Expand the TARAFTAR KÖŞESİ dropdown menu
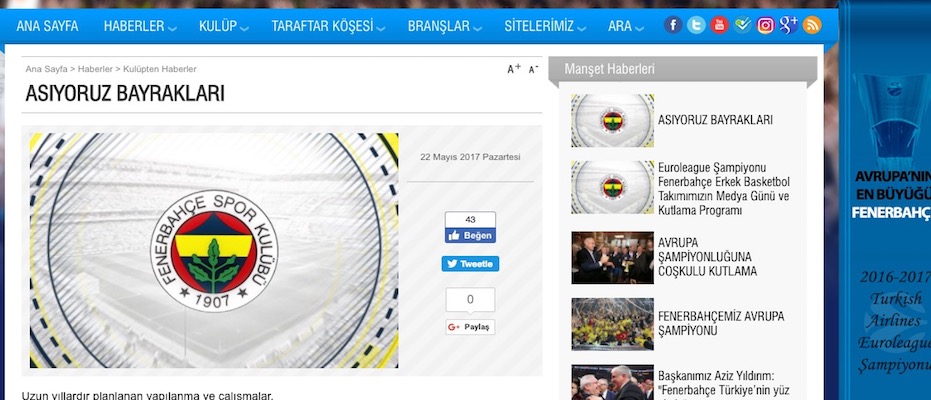The image size is (931, 400). [328, 26]
